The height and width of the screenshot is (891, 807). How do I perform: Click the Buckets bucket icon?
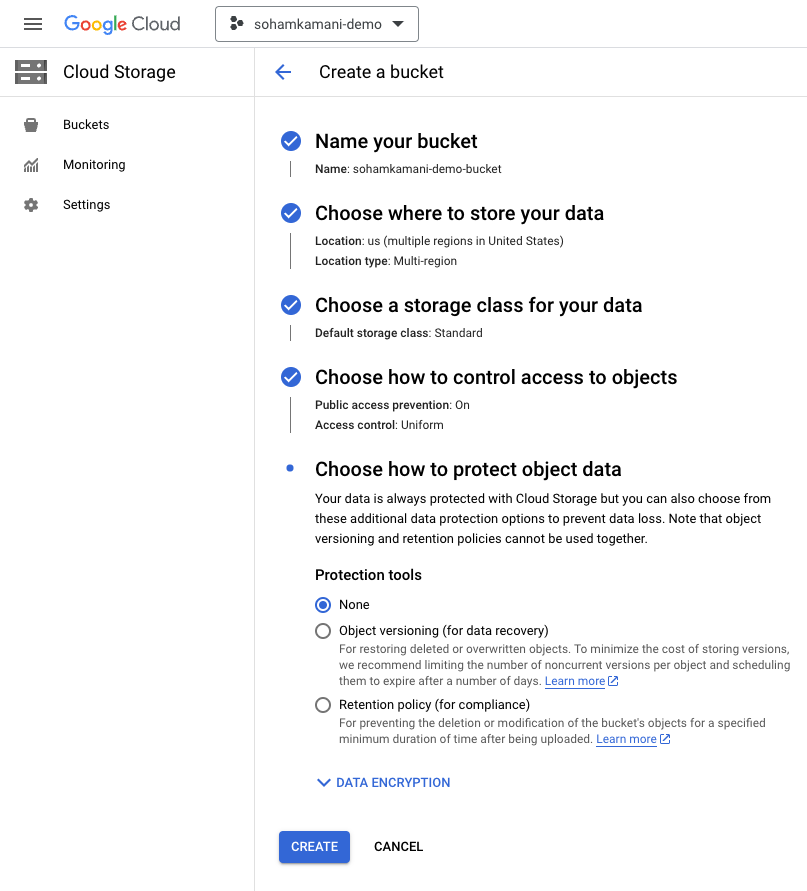click(31, 125)
